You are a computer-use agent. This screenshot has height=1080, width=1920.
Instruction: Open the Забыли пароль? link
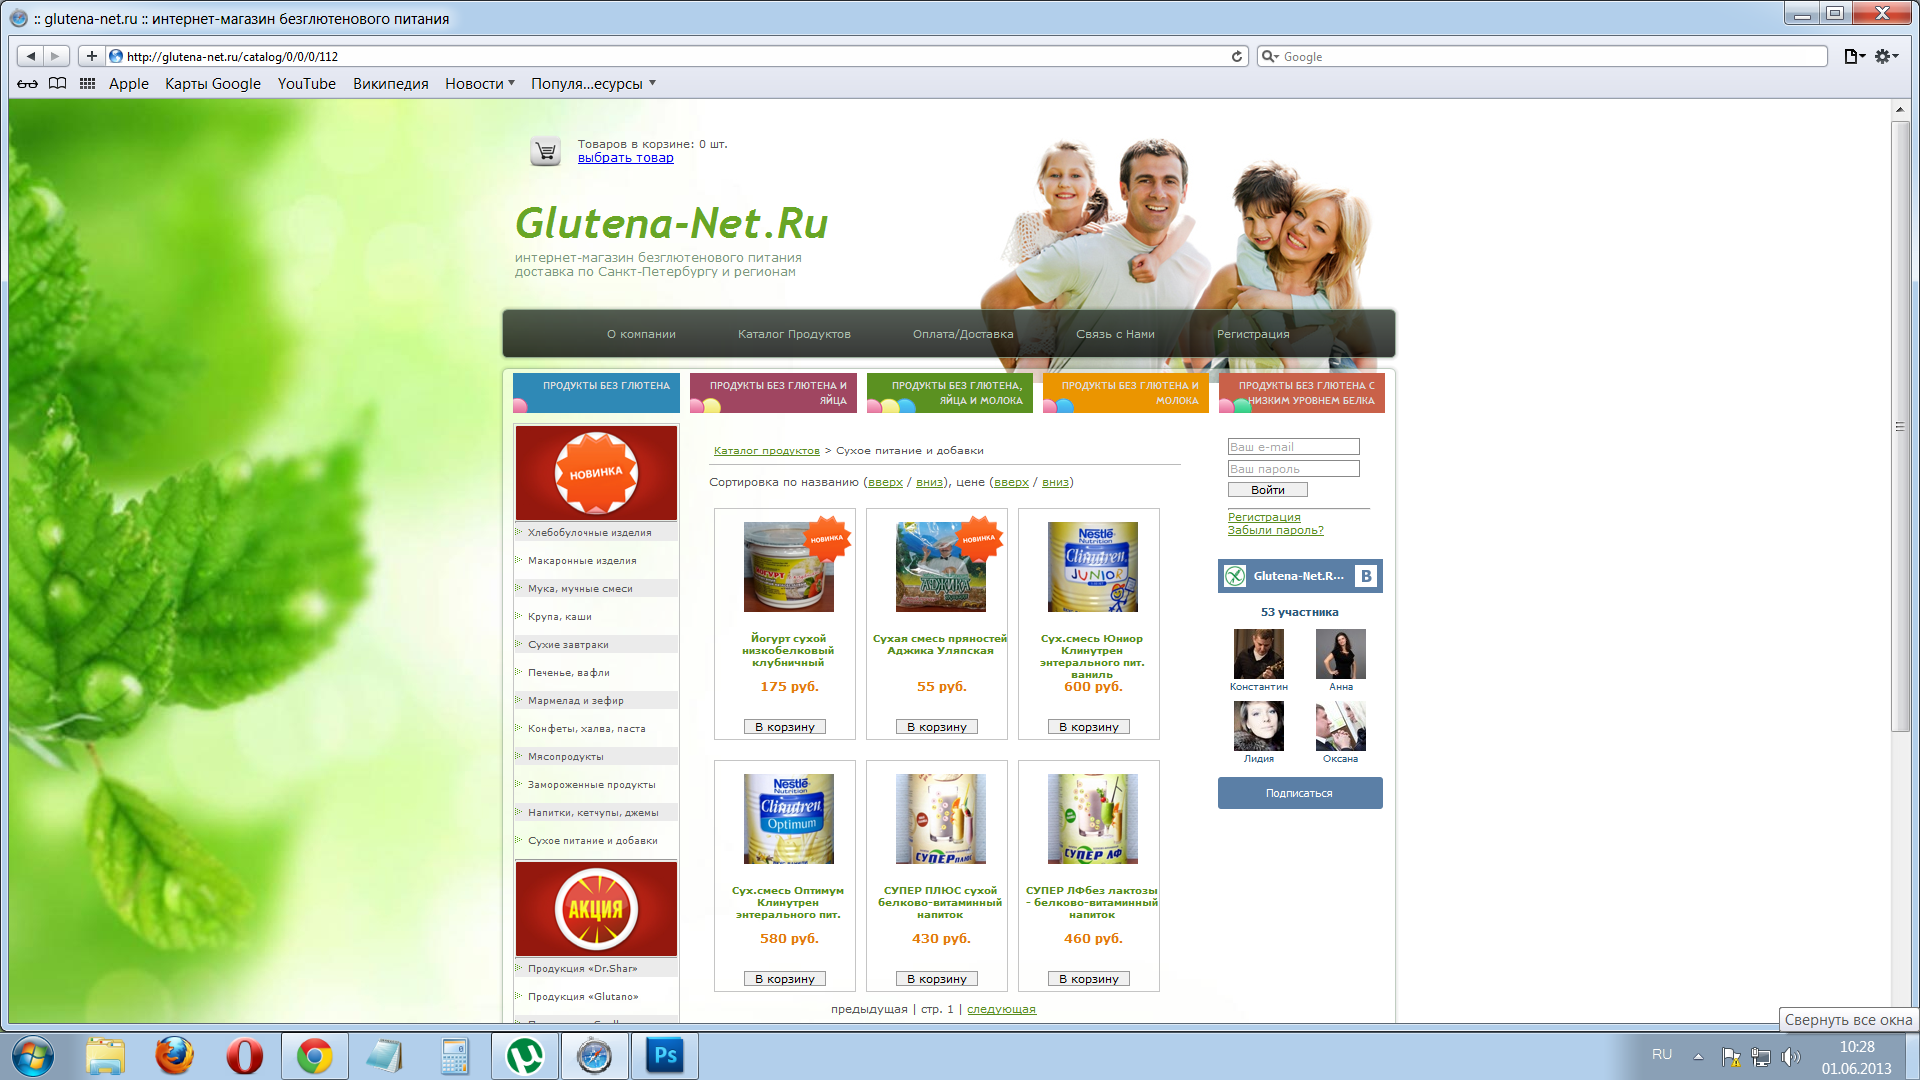click(1275, 530)
